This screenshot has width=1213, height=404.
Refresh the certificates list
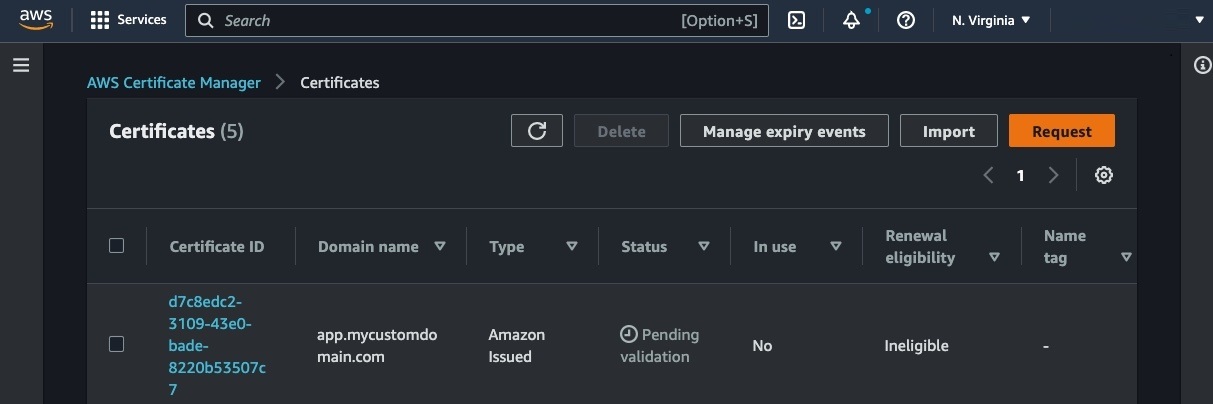(x=537, y=131)
